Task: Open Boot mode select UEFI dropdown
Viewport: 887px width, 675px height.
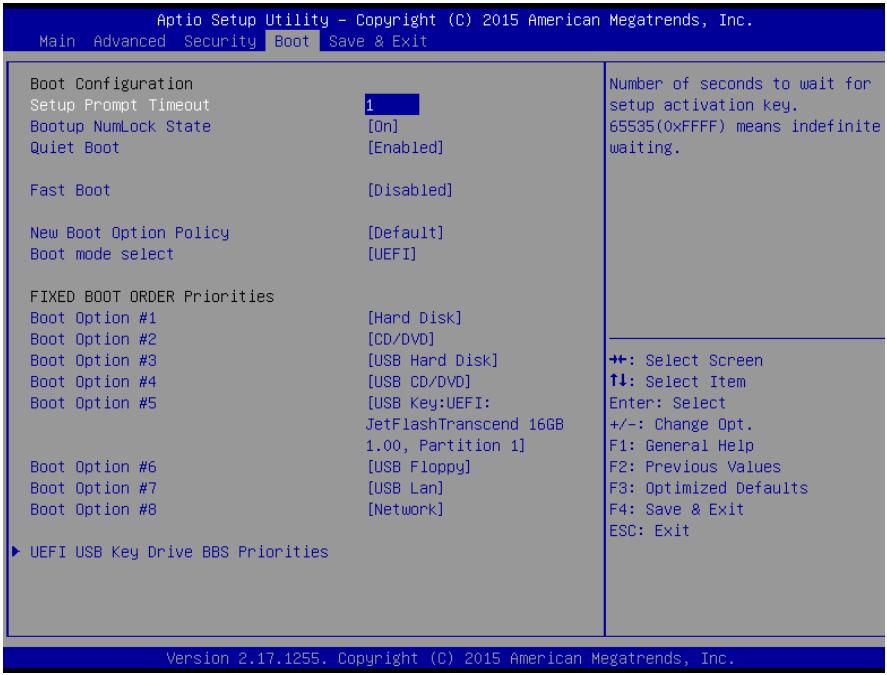Action: coord(392,254)
